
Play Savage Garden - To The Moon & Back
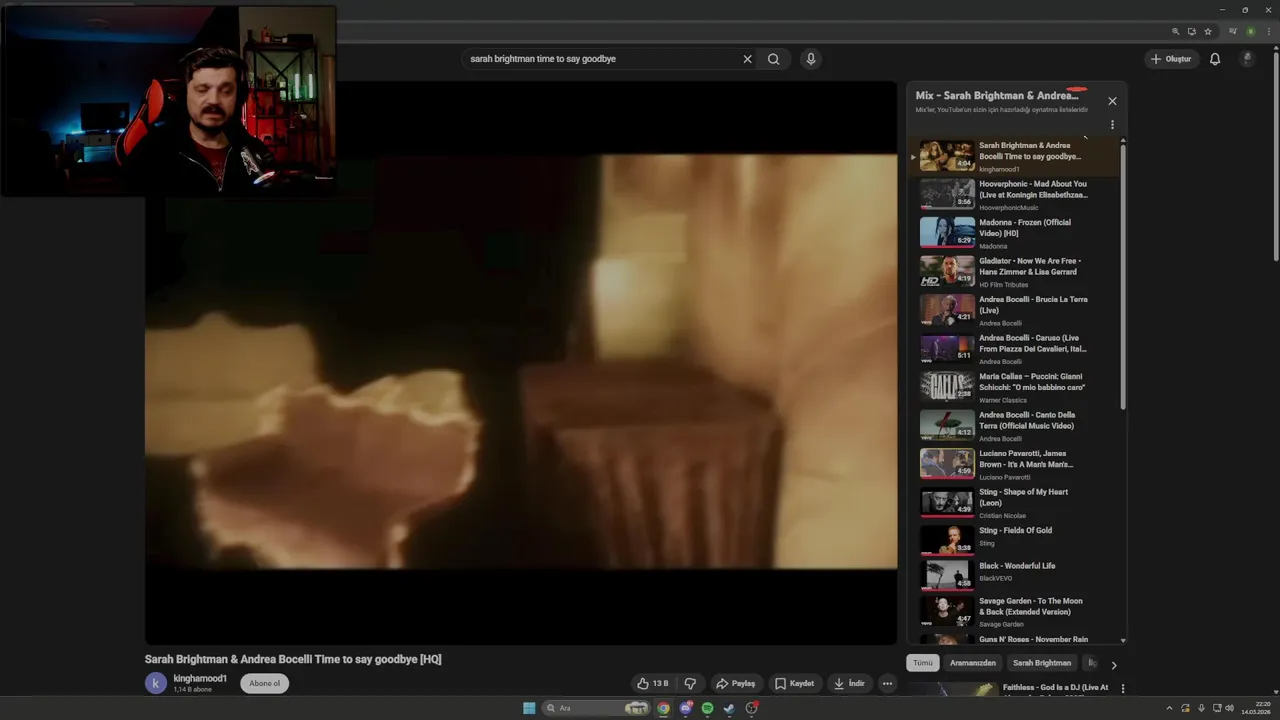tap(1014, 610)
